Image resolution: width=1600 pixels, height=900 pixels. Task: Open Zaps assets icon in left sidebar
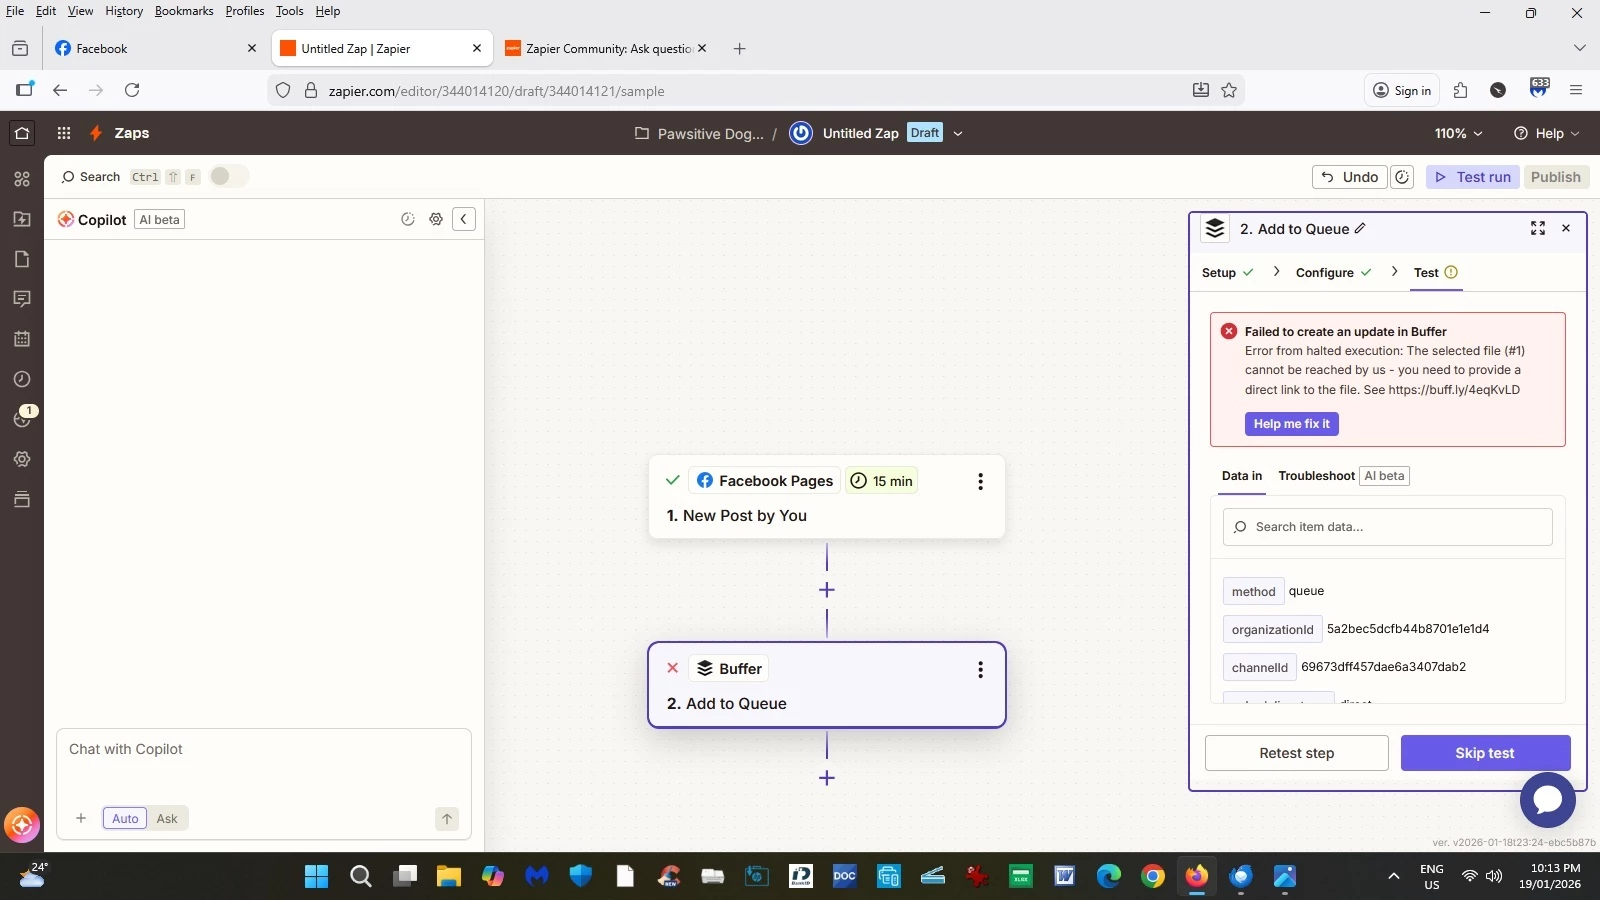click(x=22, y=179)
